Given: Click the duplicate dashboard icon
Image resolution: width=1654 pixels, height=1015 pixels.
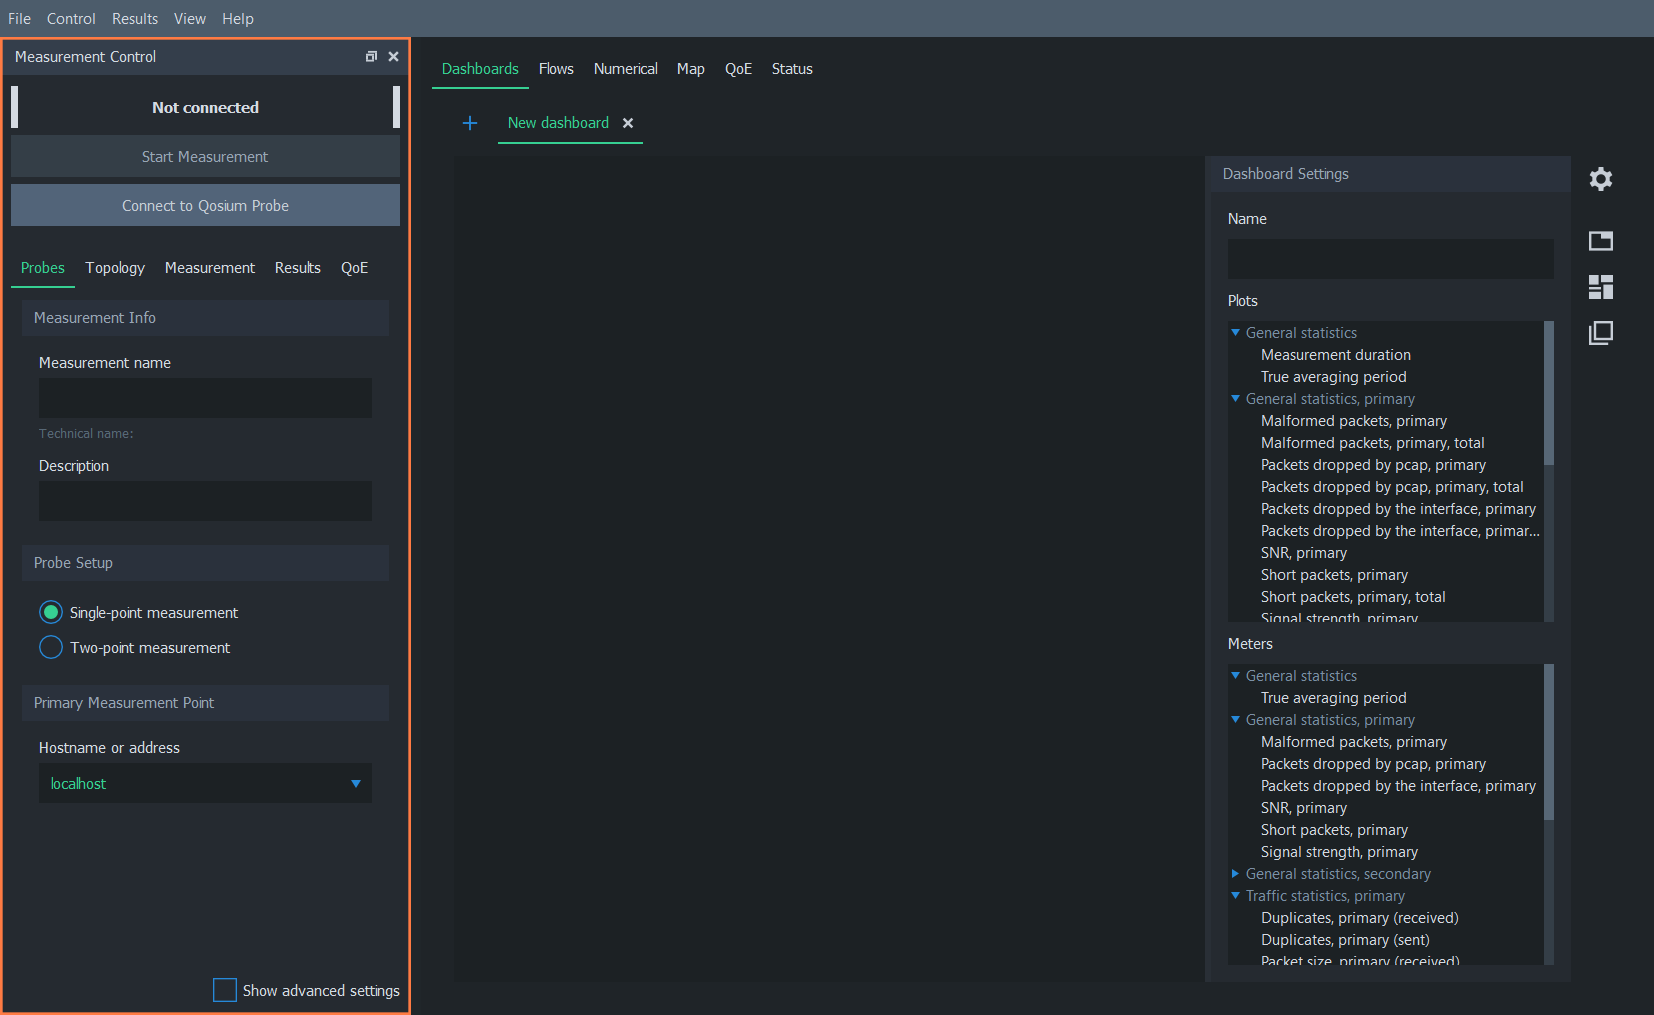Looking at the screenshot, I should point(1600,333).
